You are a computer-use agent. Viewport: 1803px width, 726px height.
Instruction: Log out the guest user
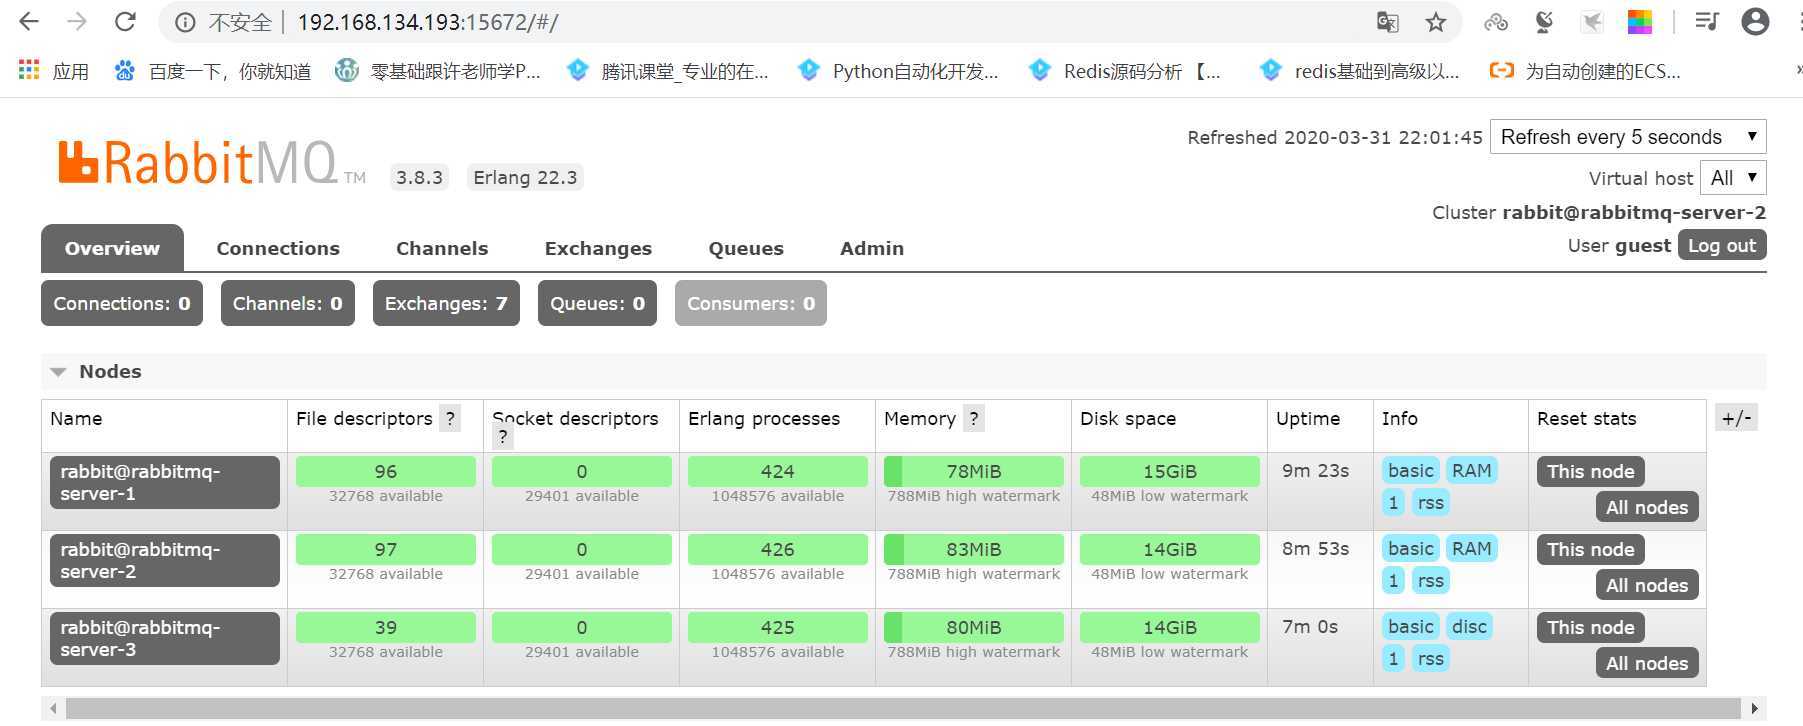[1722, 245]
